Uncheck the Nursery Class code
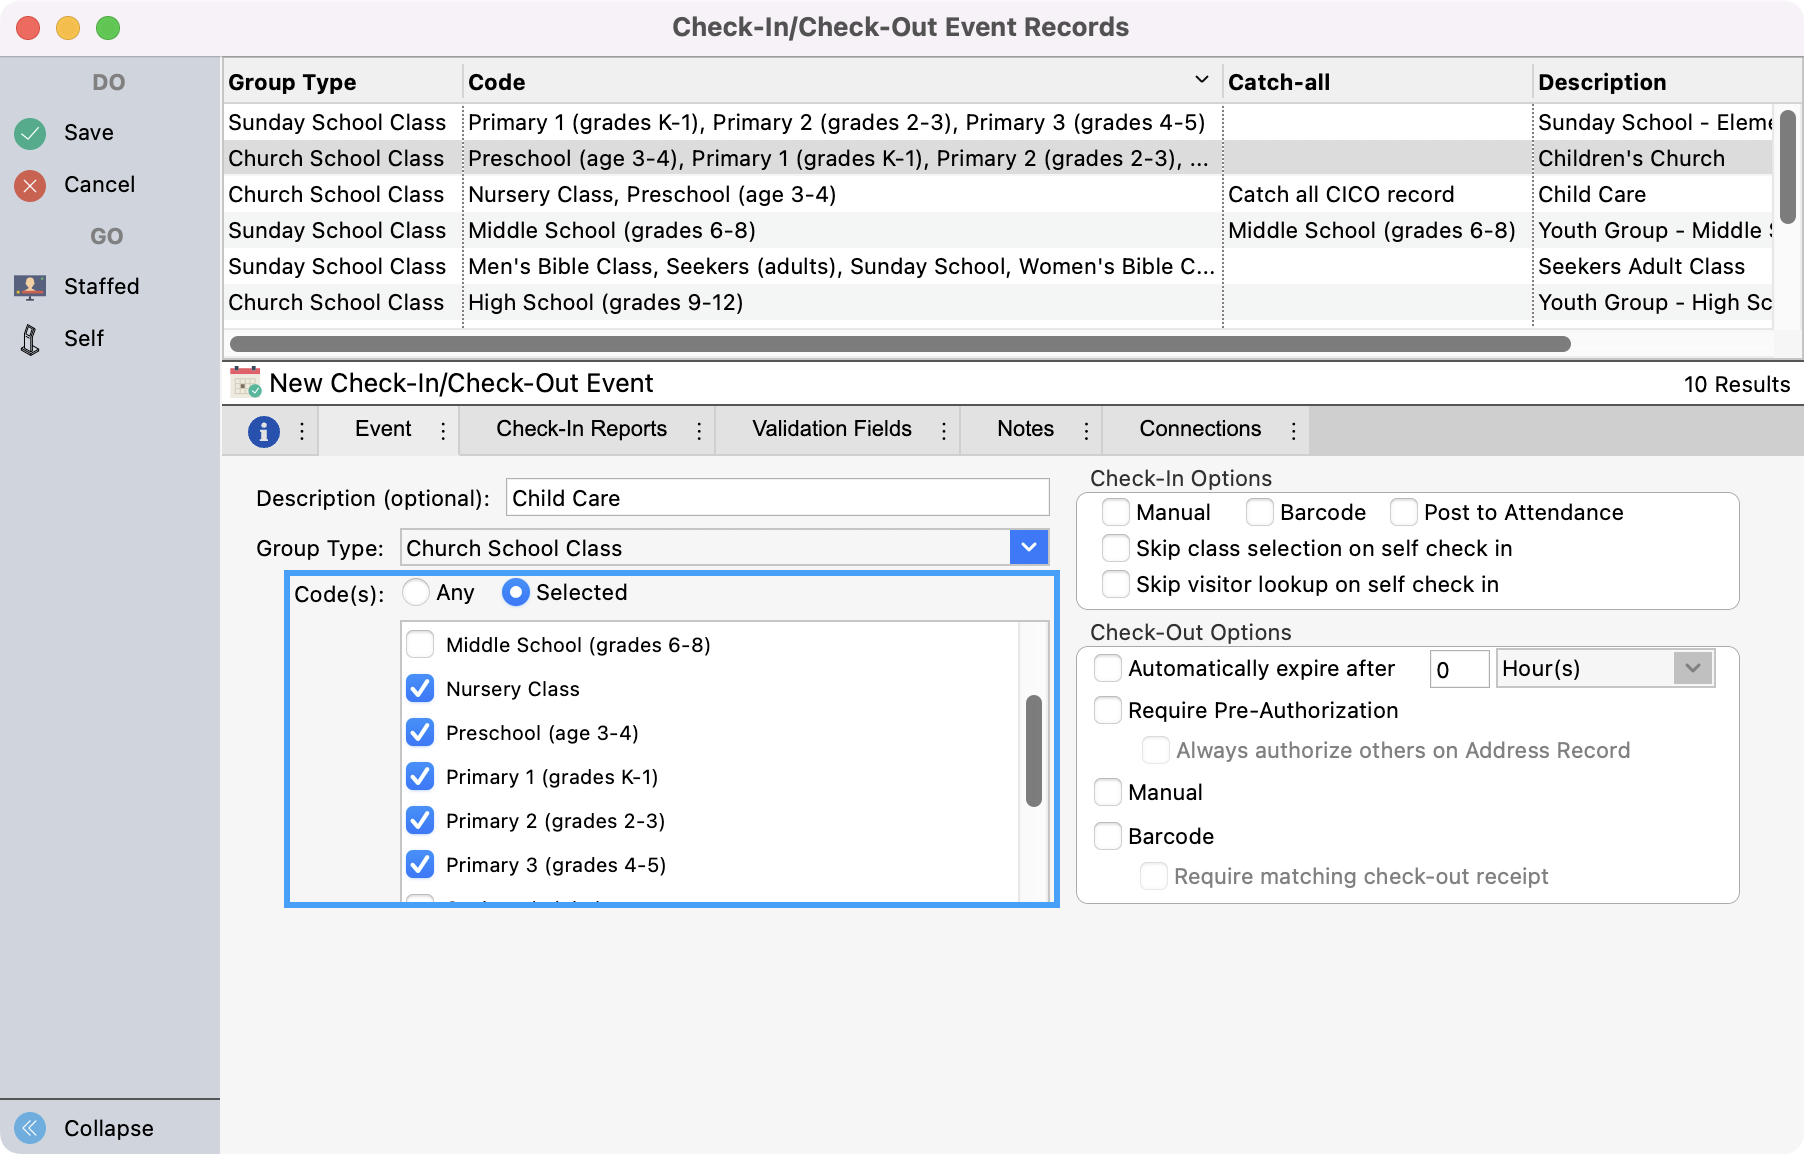This screenshot has height=1154, width=1804. [x=420, y=688]
